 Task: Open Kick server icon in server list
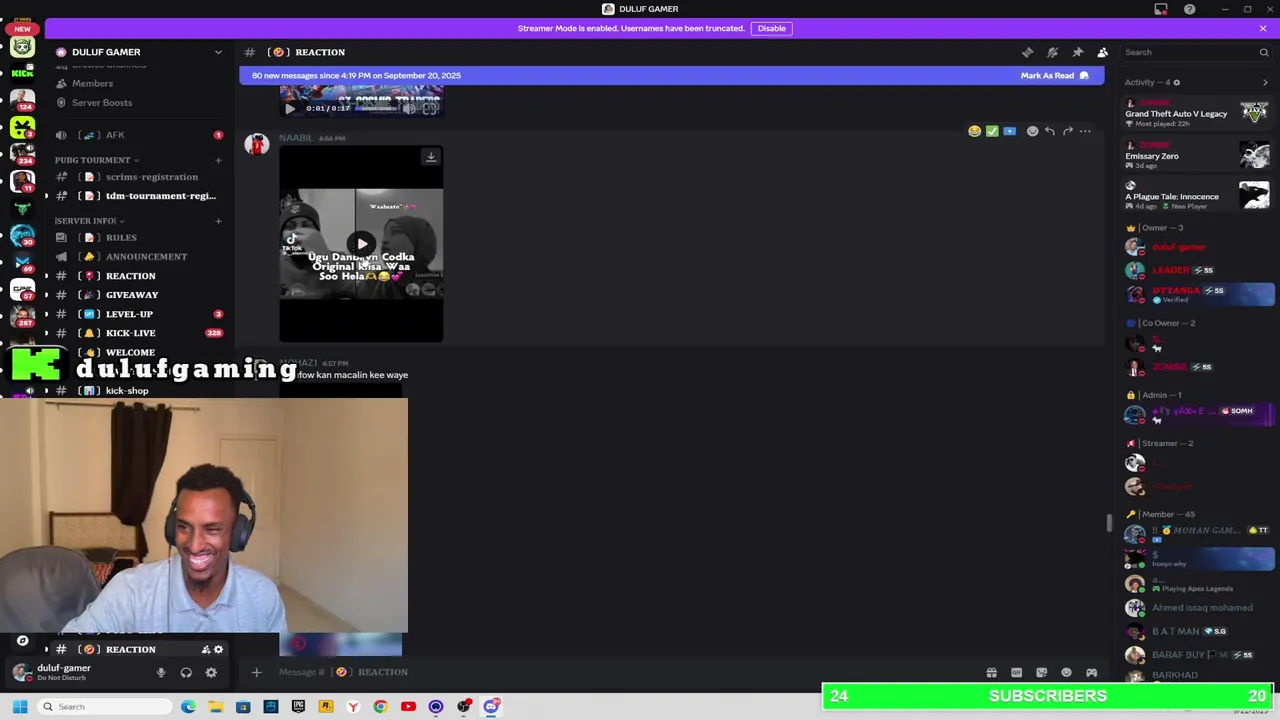(x=22, y=73)
